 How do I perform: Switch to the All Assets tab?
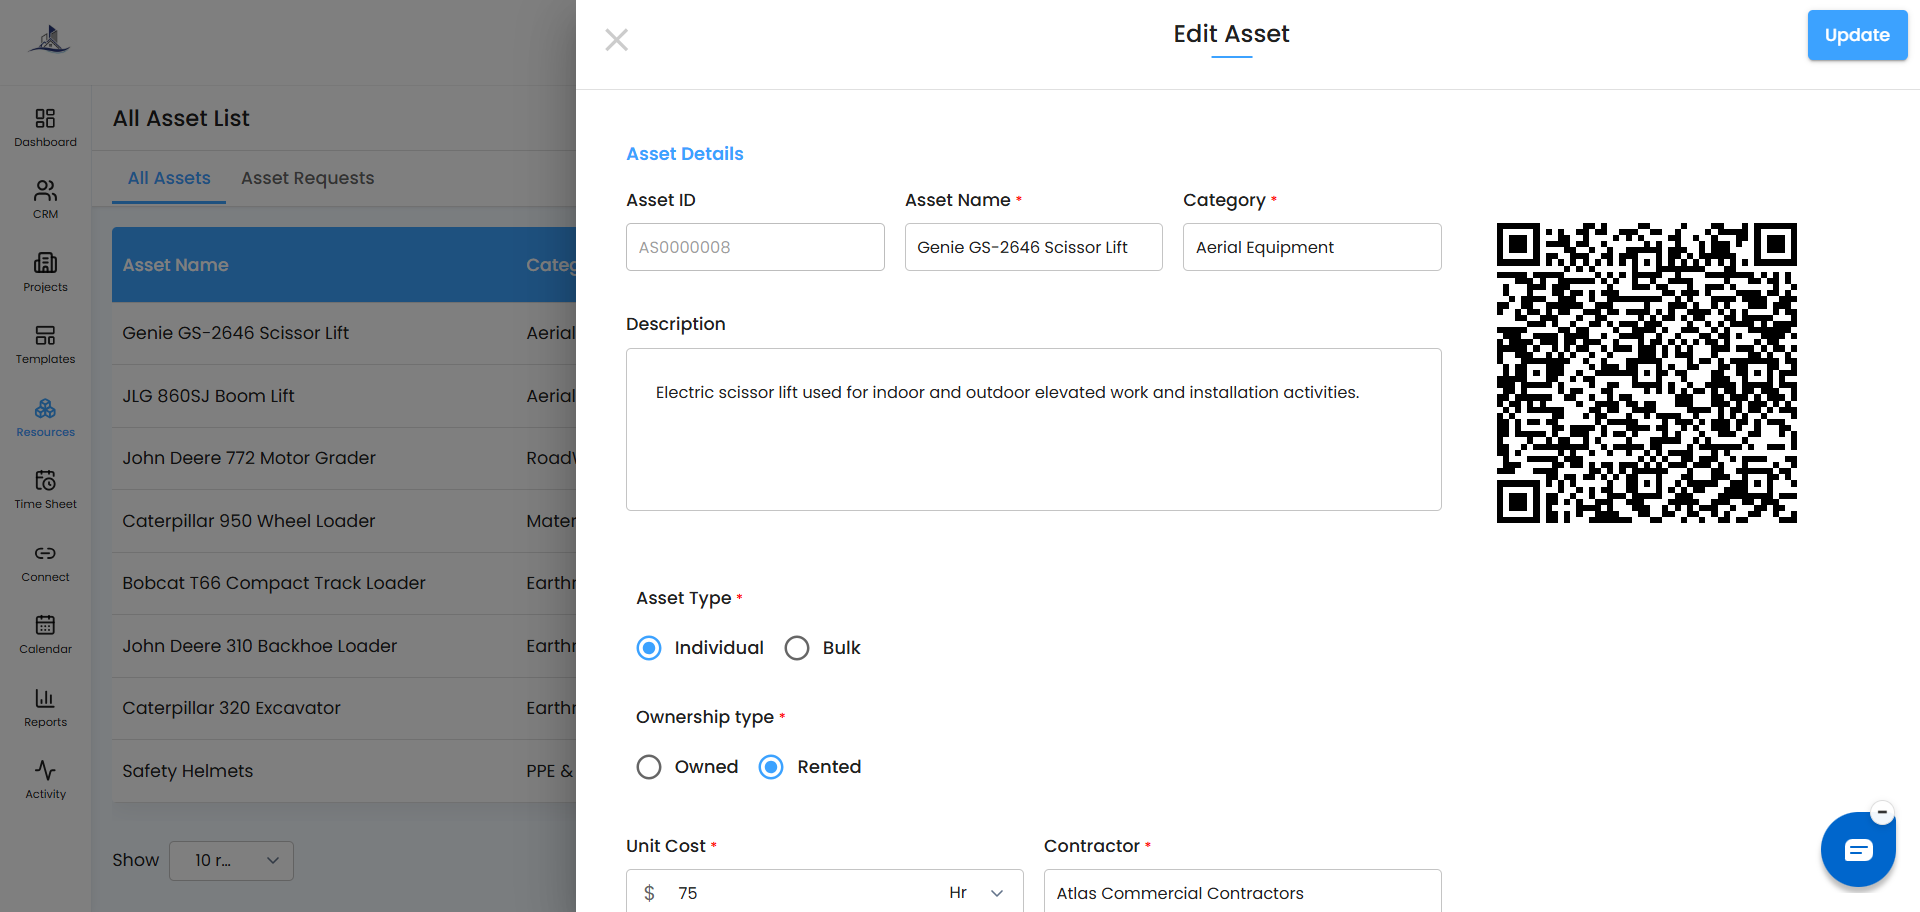click(169, 178)
